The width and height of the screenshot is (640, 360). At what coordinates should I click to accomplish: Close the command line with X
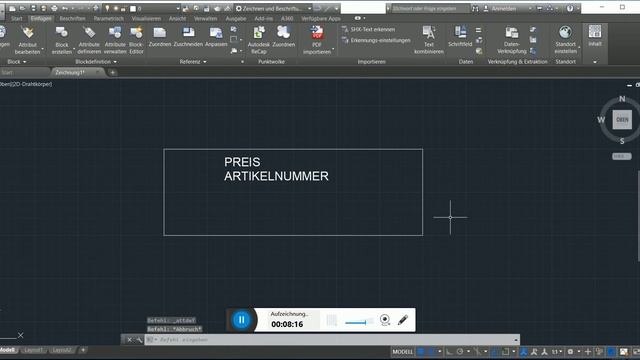[x=129, y=340]
